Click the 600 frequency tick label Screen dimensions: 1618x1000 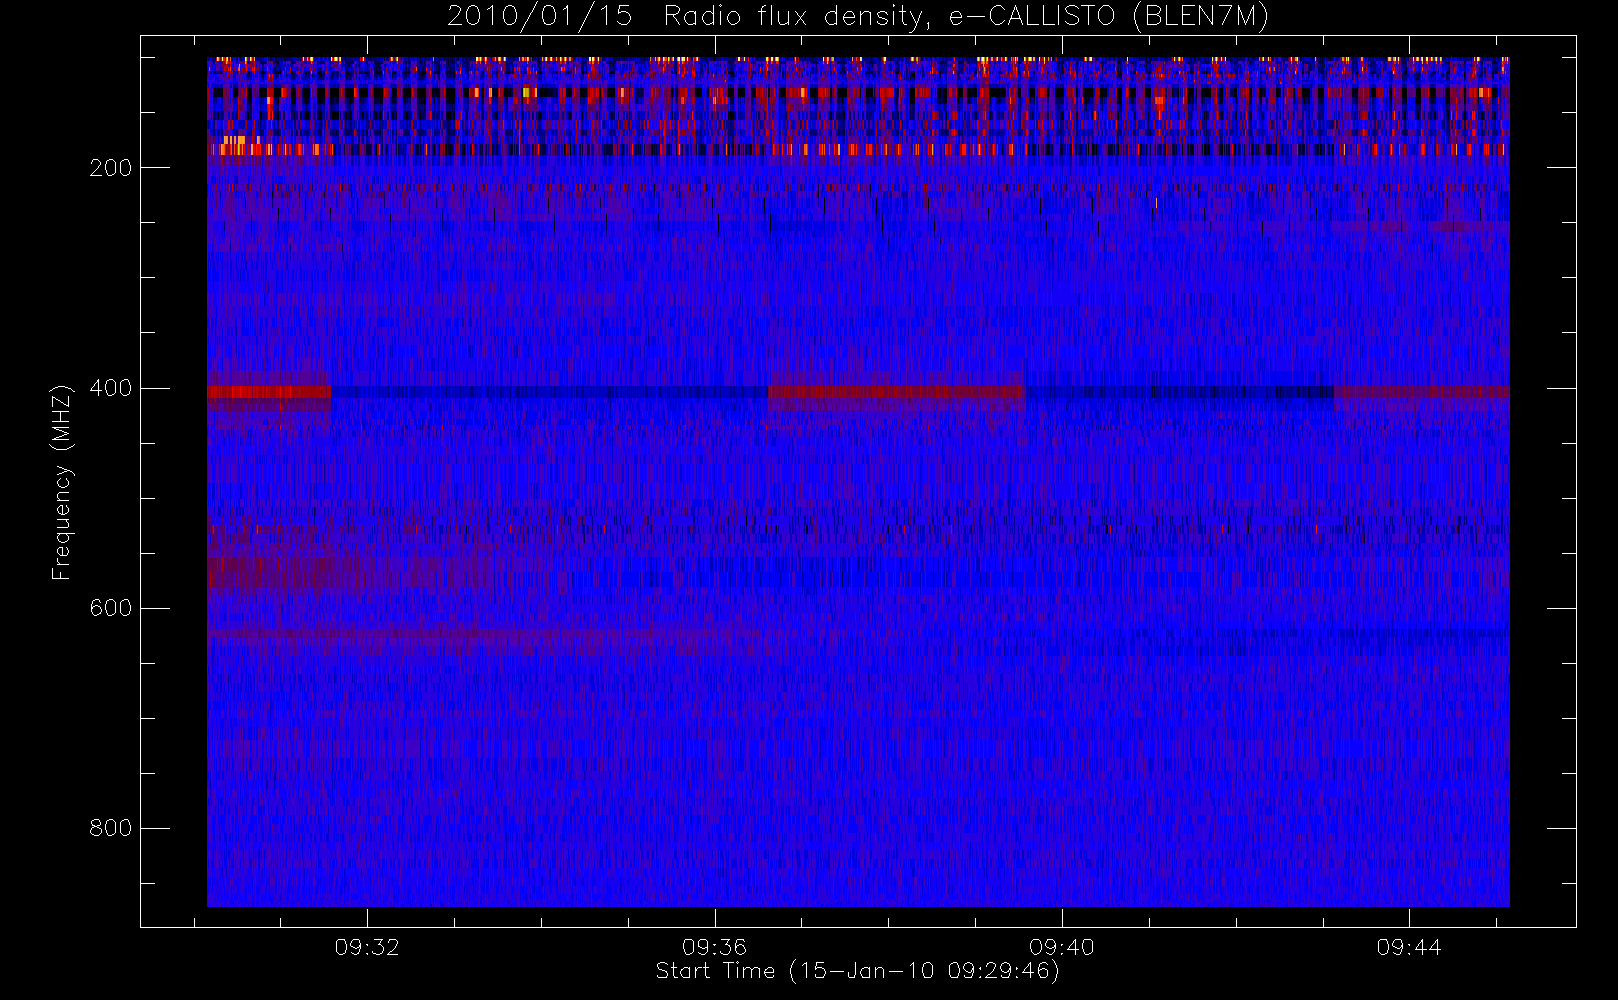point(111,608)
